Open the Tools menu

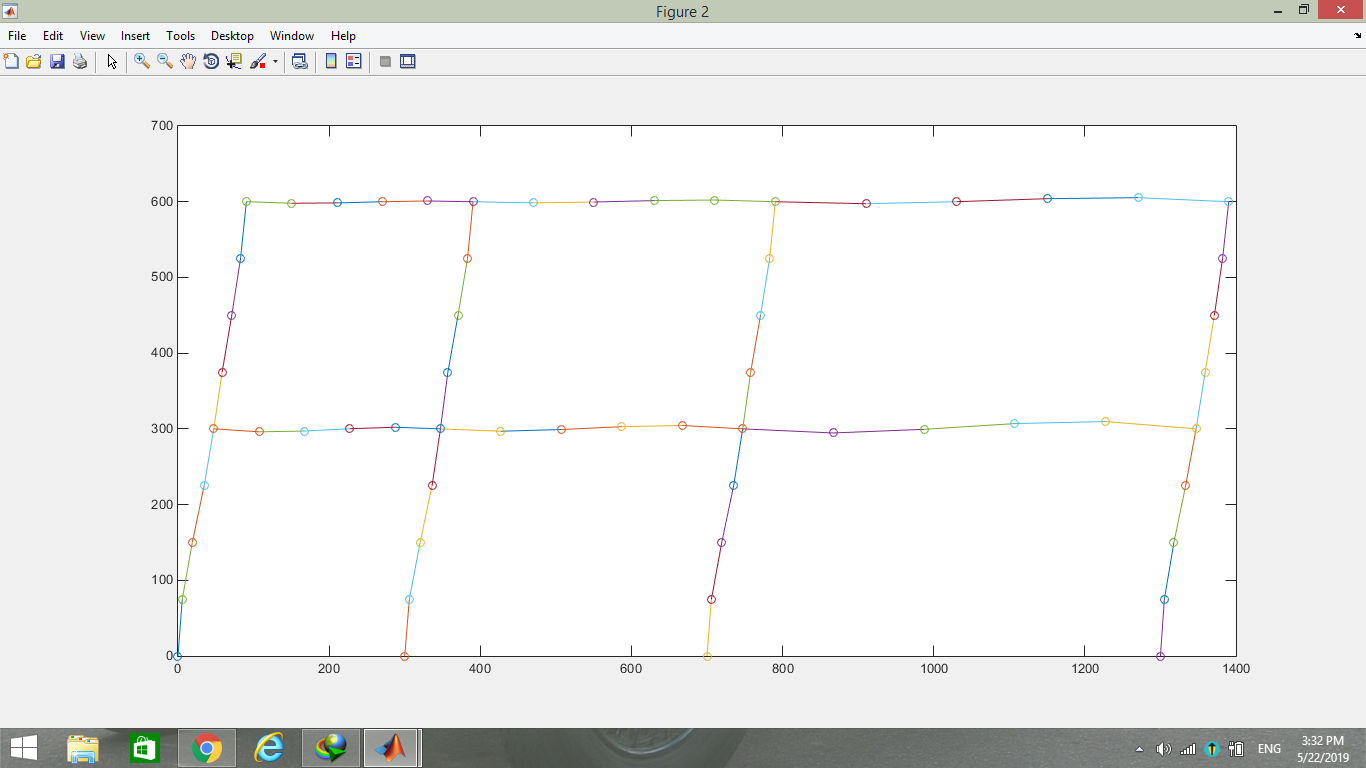(x=180, y=36)
